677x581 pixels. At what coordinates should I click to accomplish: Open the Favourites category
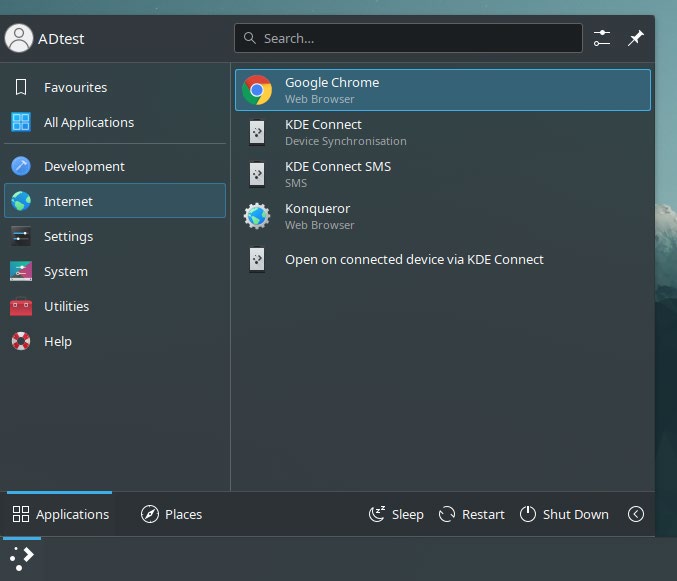(115, 87)
